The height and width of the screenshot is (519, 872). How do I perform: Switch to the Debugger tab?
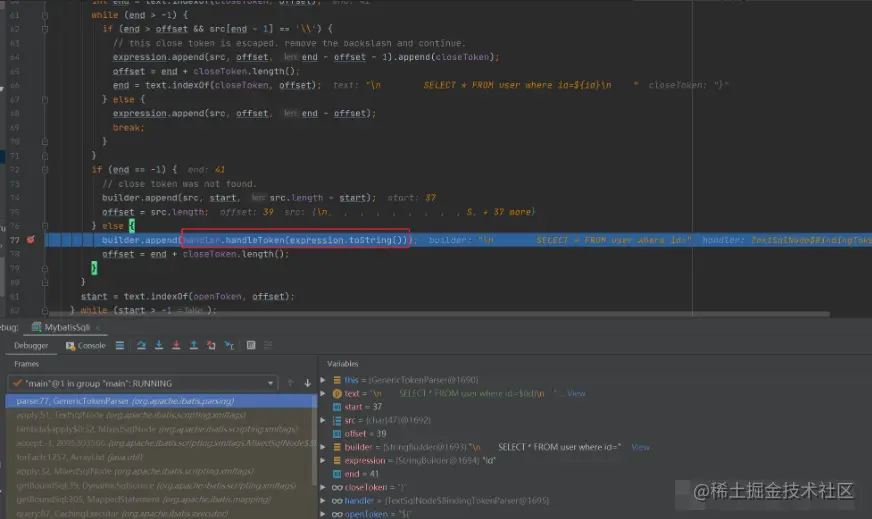click(x=31, y=345)
